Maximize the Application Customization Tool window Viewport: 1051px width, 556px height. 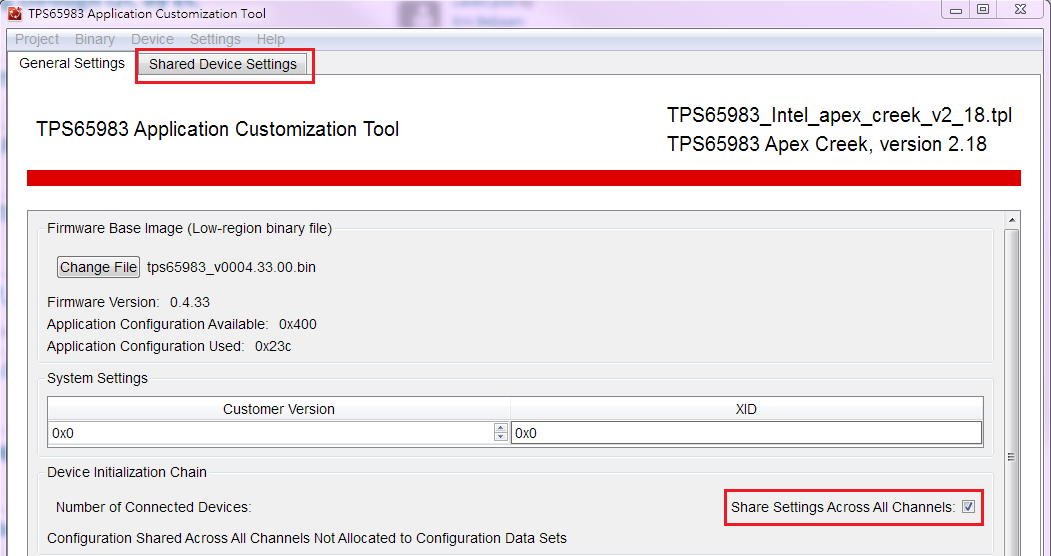point(983,11)
